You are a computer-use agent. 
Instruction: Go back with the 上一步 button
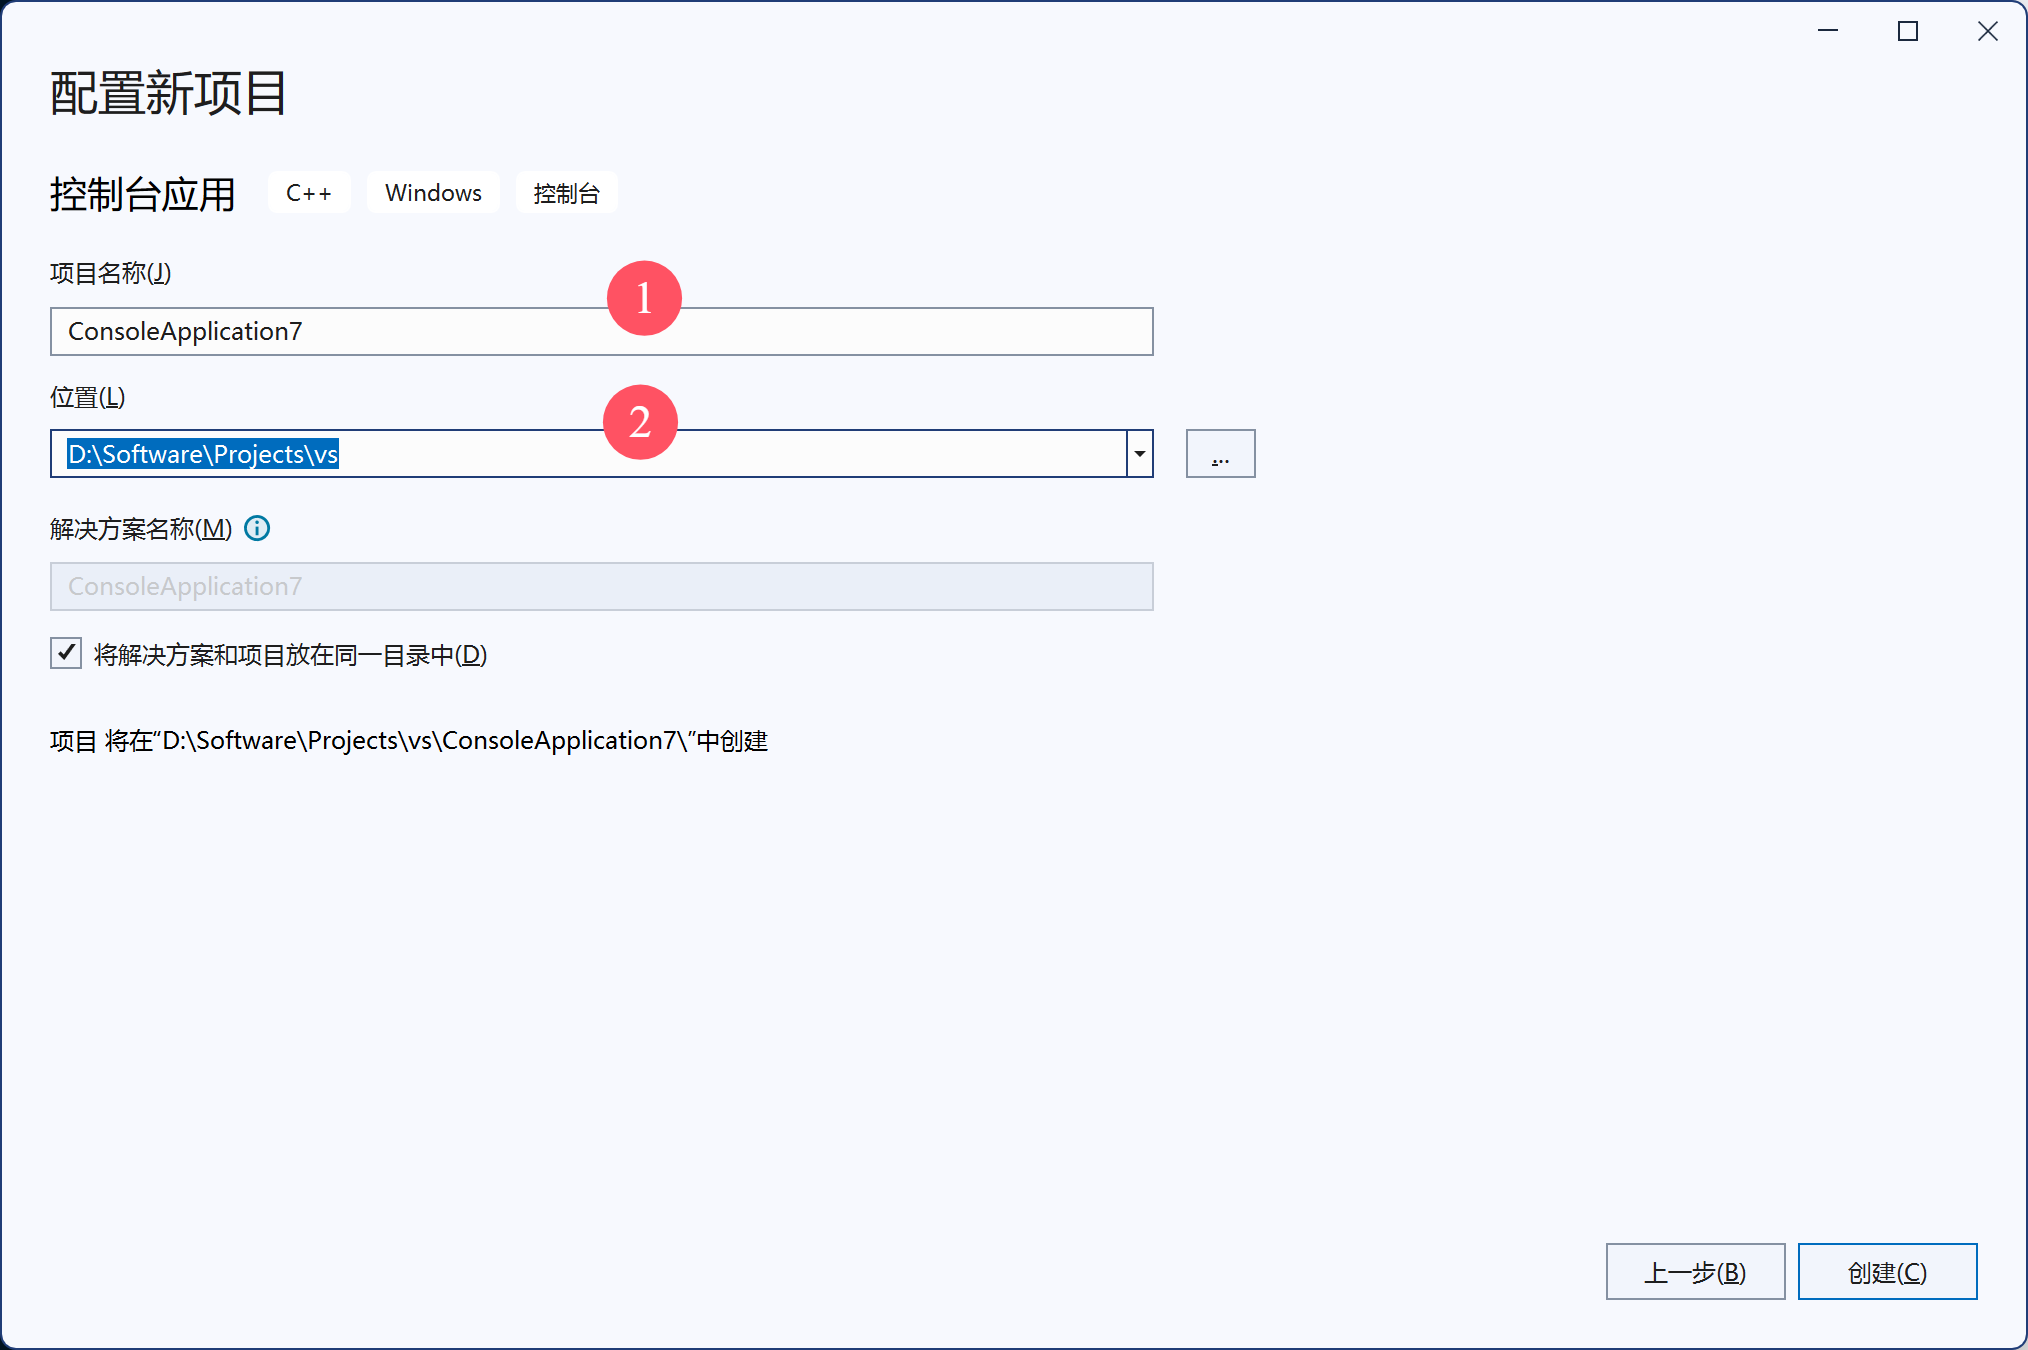[1695, 1272]
